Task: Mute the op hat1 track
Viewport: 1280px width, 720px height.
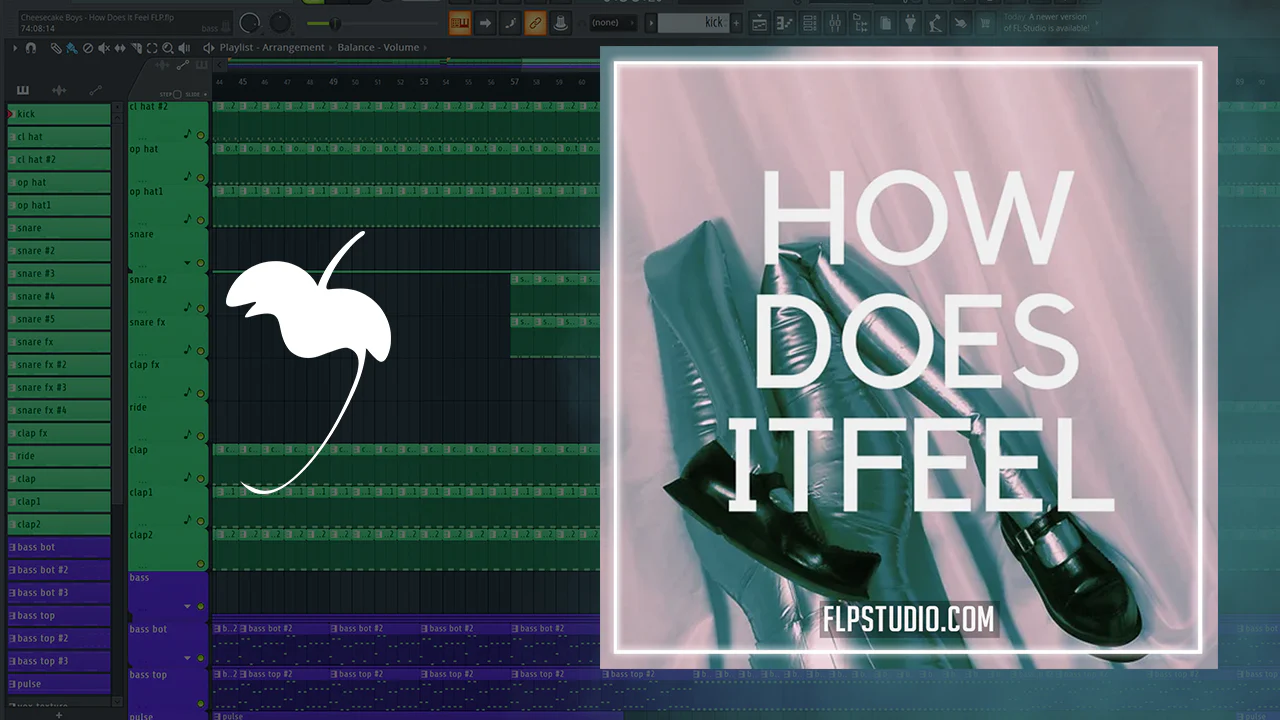Action: (x=201, y=221)
